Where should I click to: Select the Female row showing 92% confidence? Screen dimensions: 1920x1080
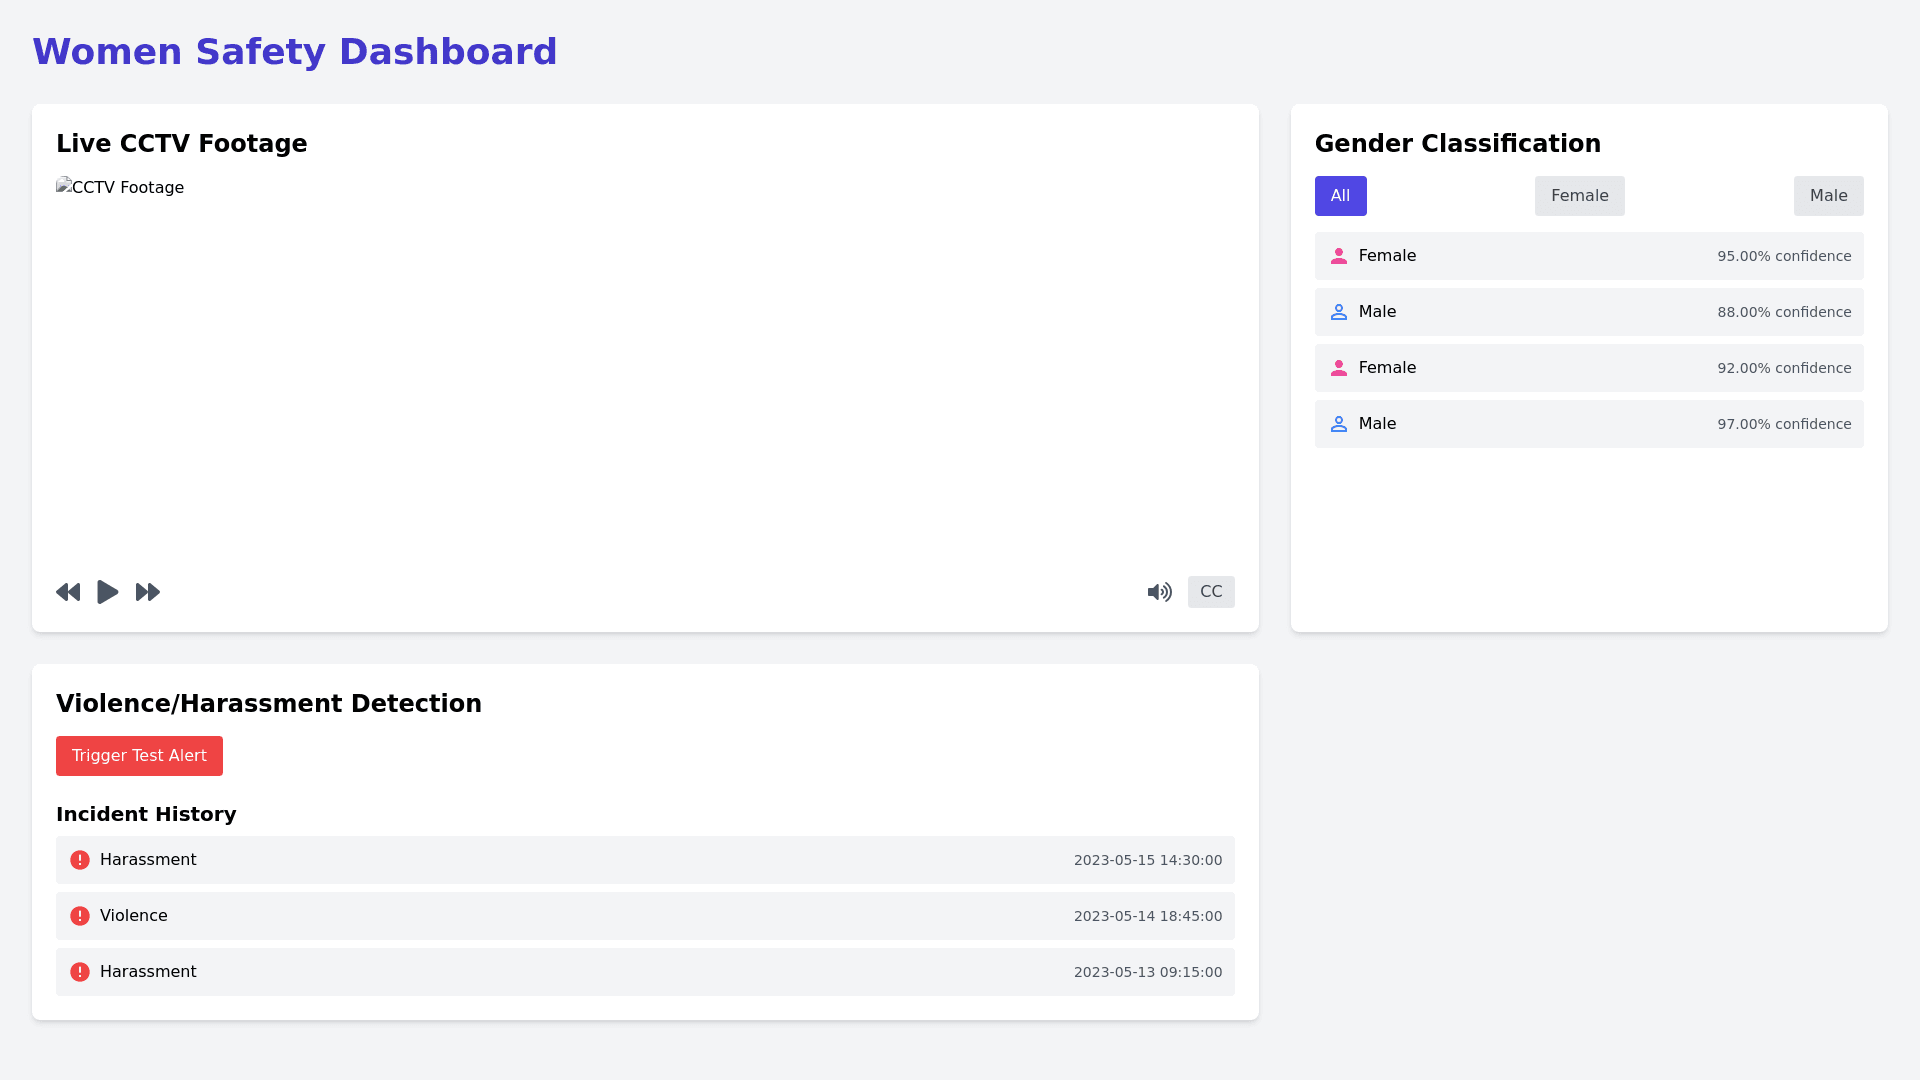coord(1588,368)
